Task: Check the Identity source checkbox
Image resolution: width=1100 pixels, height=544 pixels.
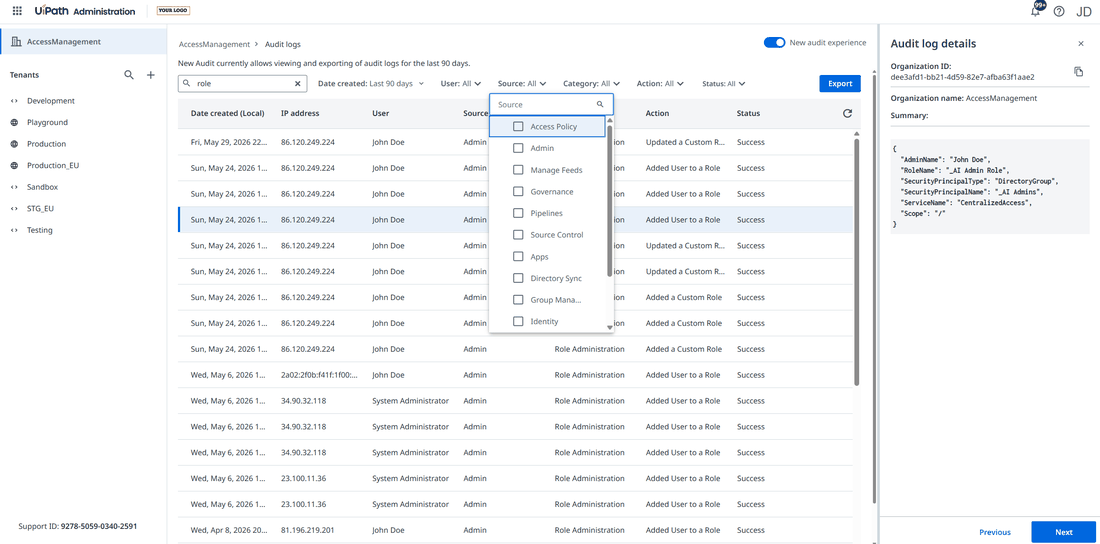Action: point(518,321)
